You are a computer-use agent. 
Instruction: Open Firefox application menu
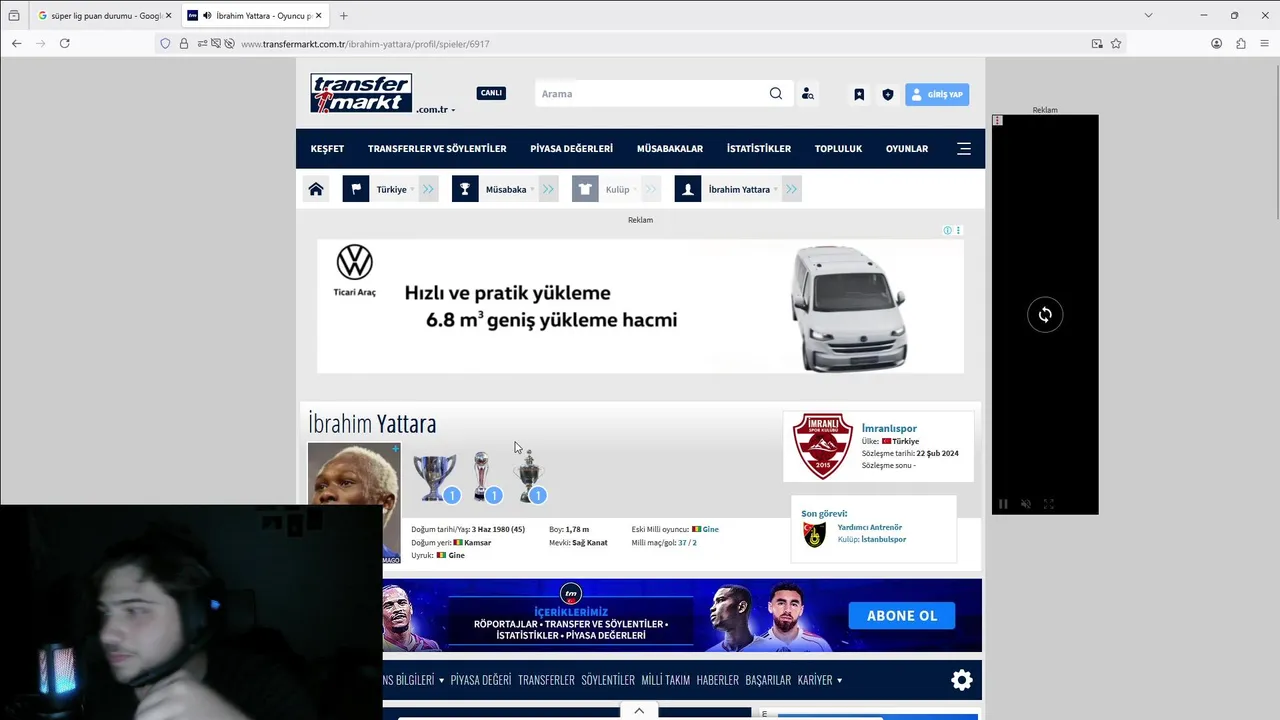1265,43
